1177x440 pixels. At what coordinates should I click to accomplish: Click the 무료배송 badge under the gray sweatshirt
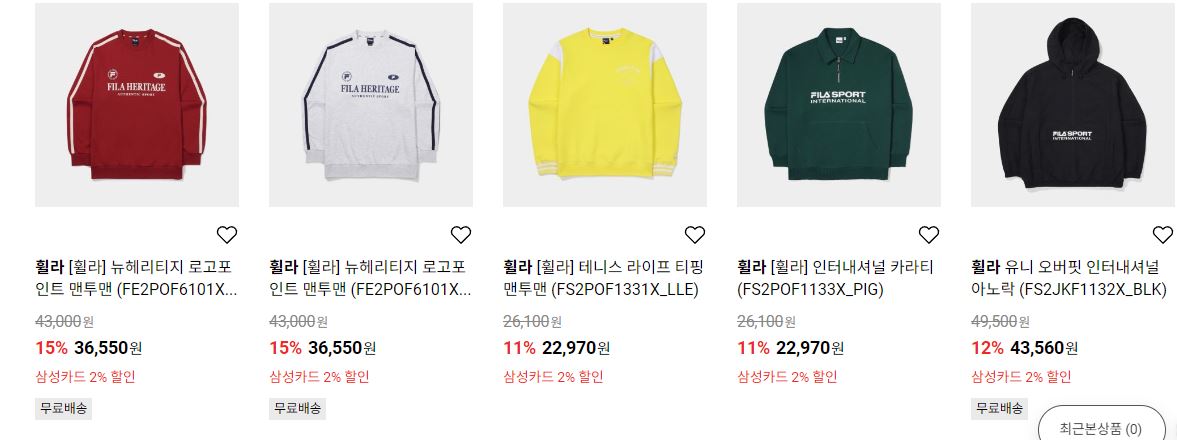click(x=297, y=408)
